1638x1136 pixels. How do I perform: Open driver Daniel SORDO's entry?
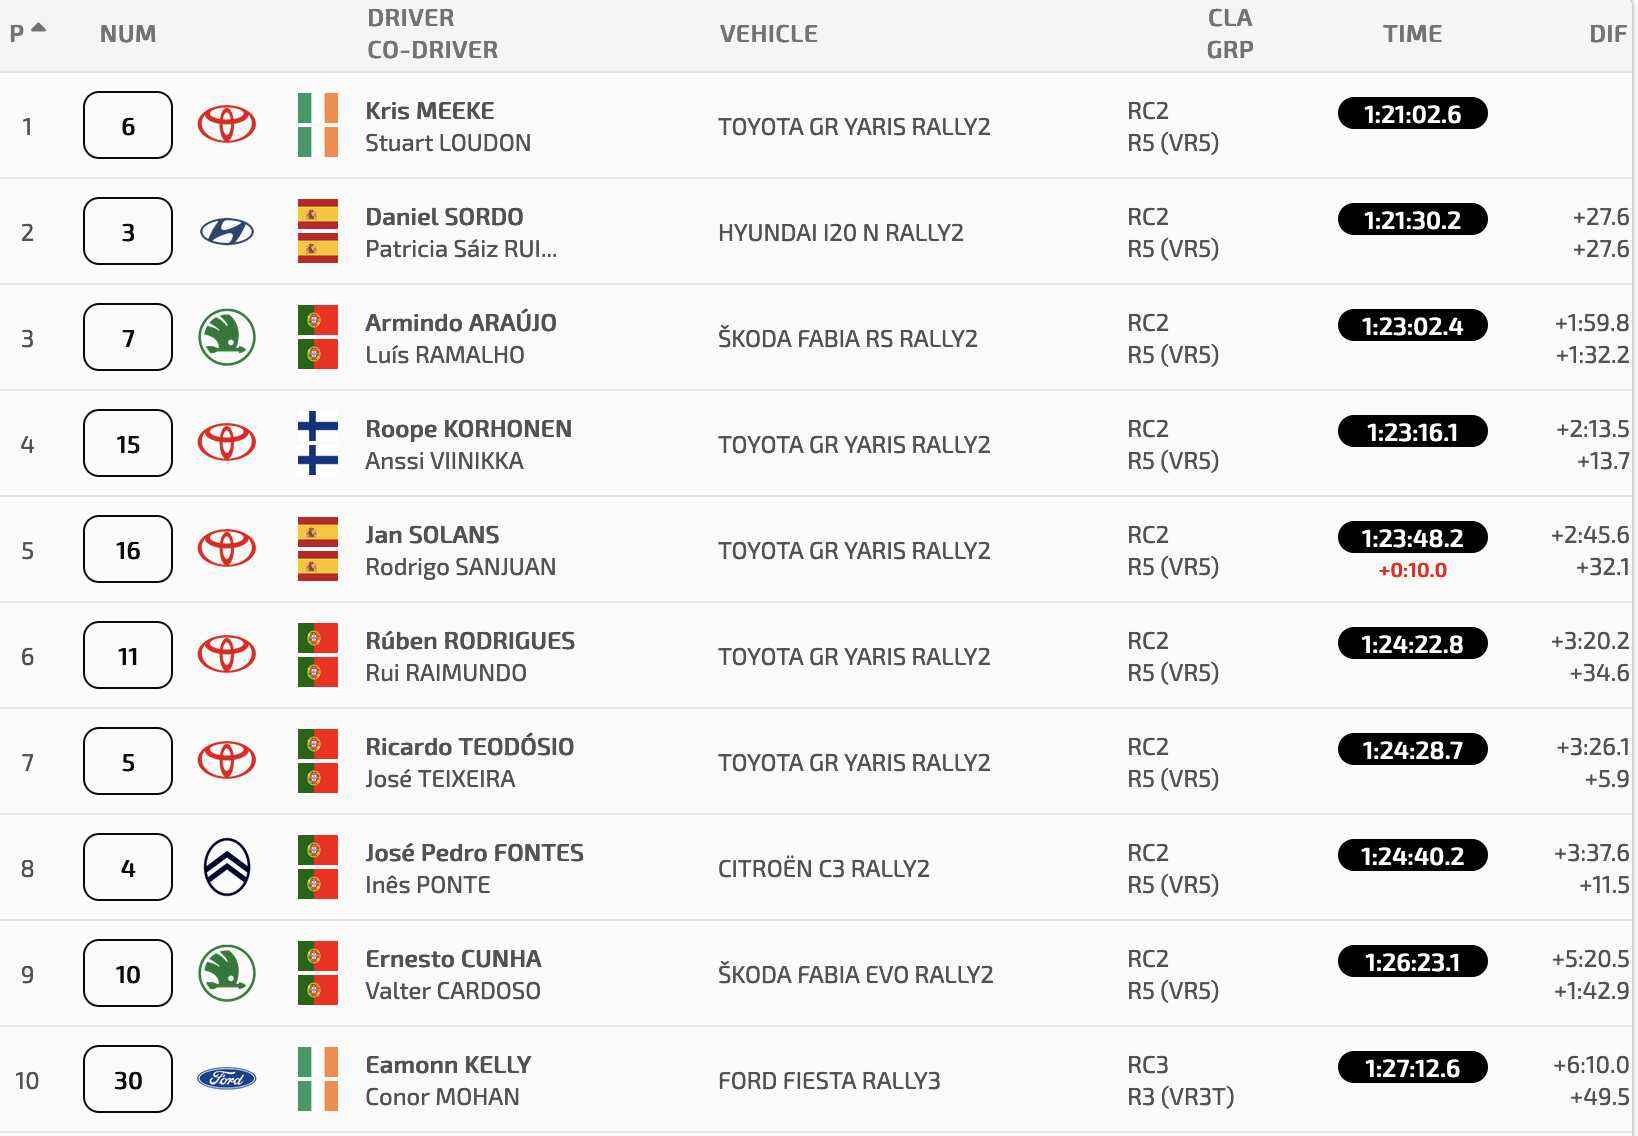point(444,216)
